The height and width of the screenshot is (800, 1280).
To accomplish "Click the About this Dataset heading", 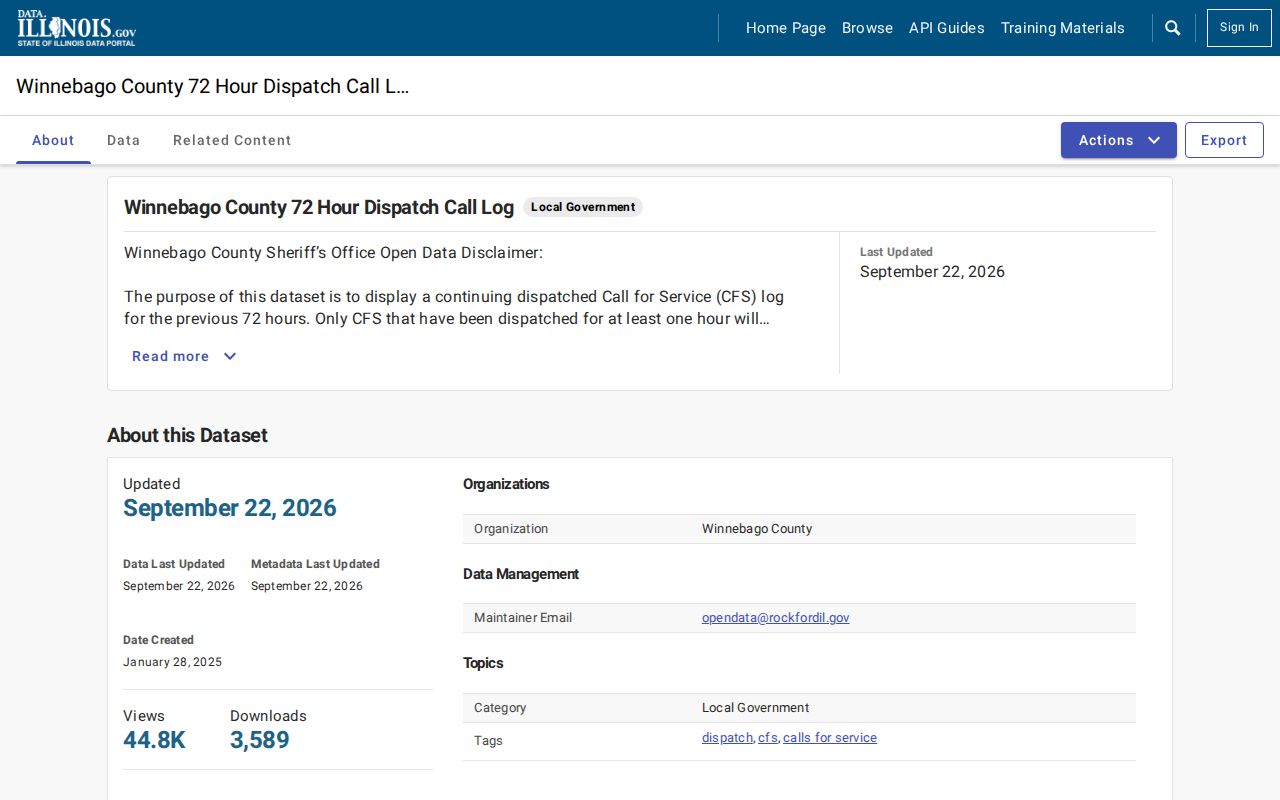I will coord(187,435).
